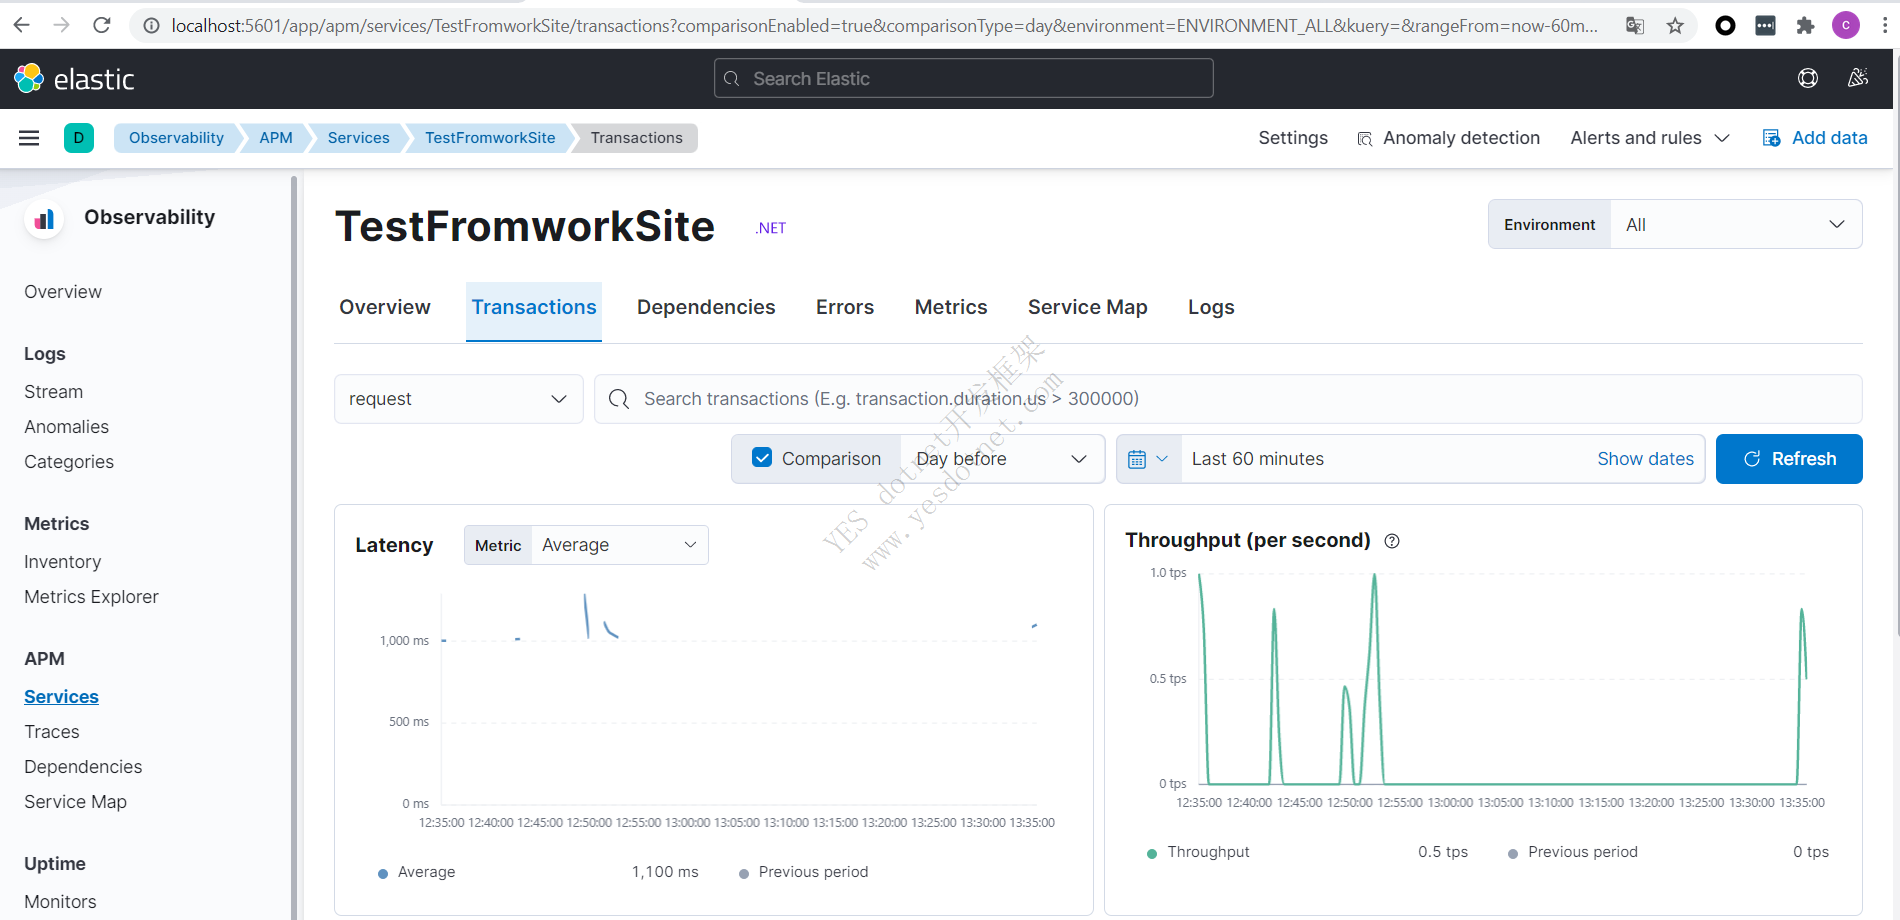Screen dimensions: 1900x920
Task: Bookmark this page with the star icon
Action: pos(1675,26)
